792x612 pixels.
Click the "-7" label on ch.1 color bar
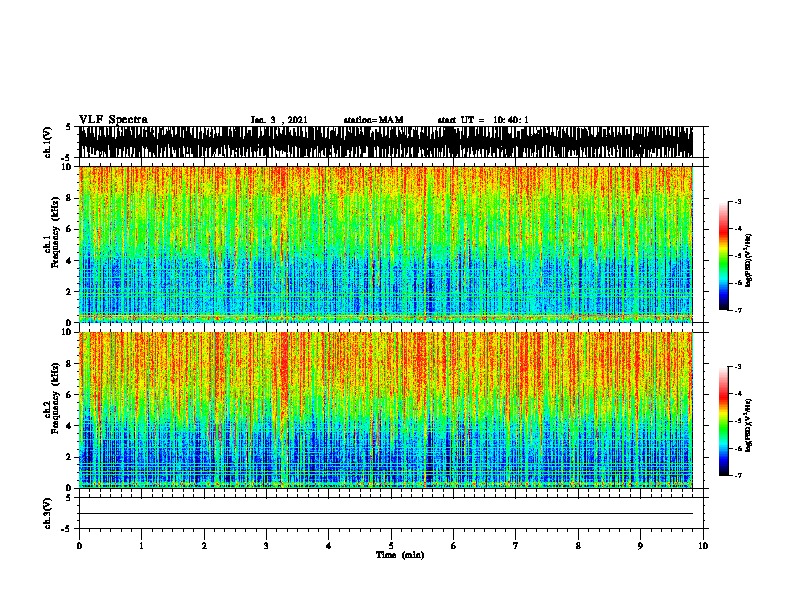click(738, 310)
